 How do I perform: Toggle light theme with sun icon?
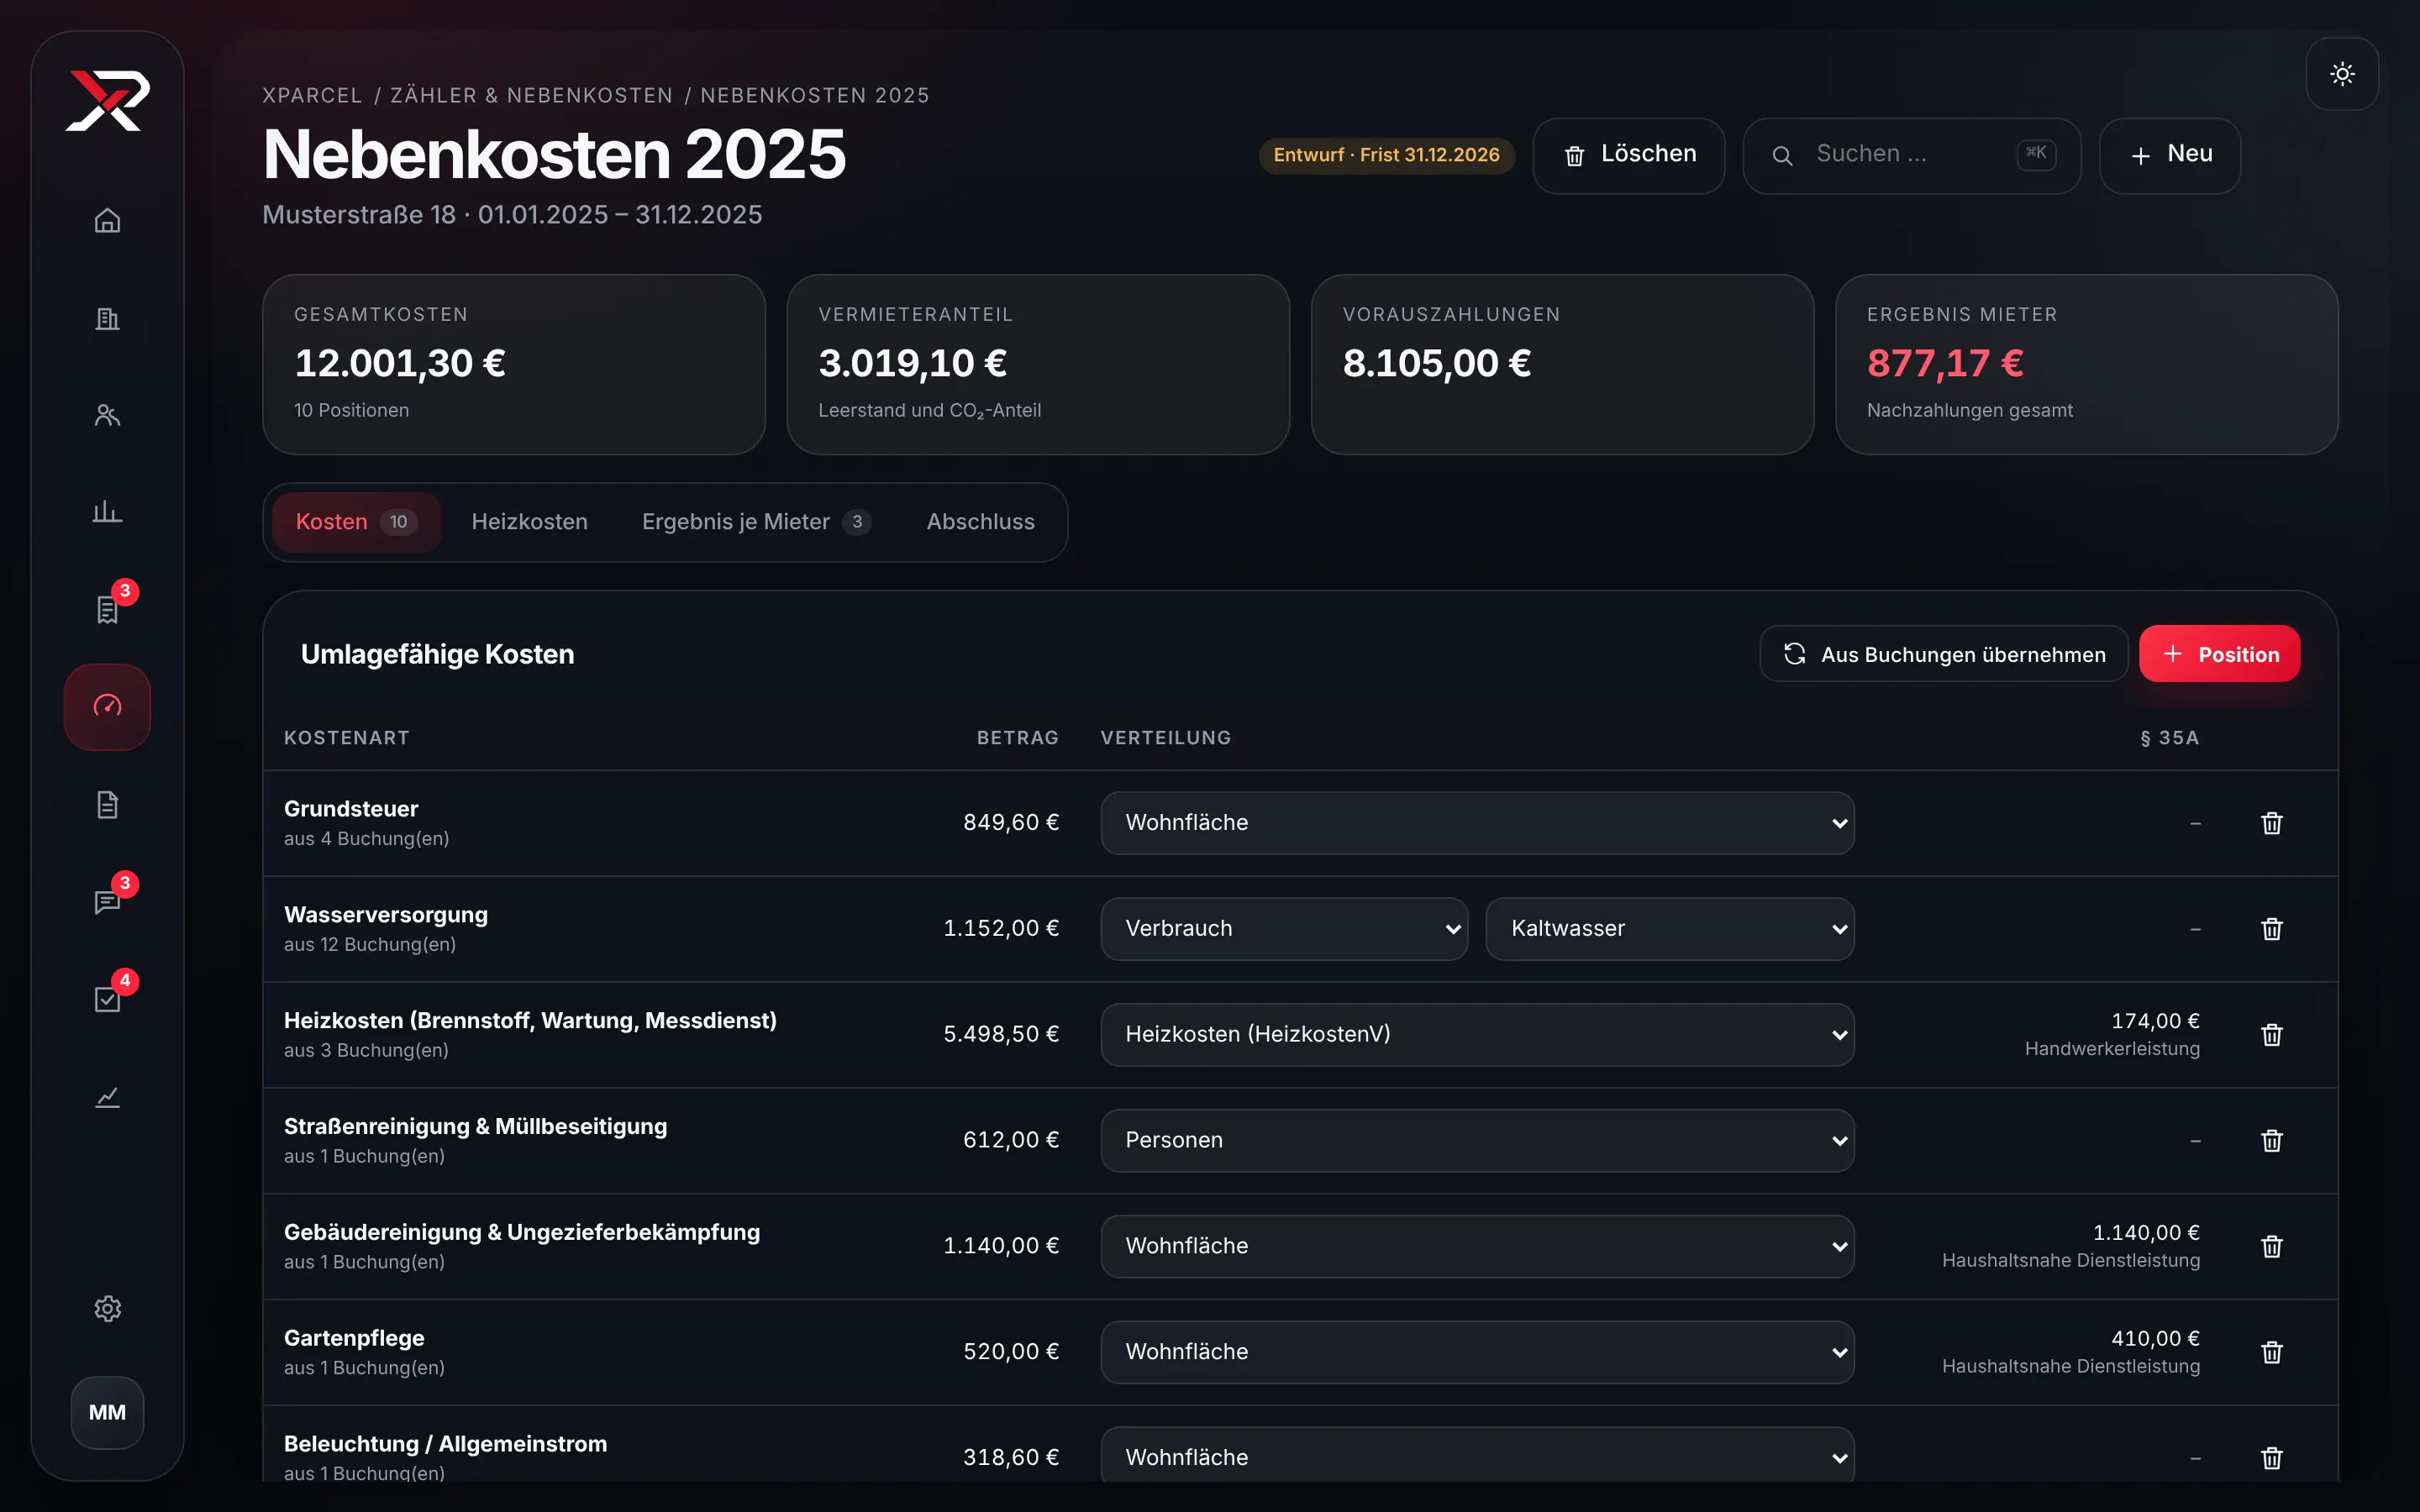click(2342, 74)
